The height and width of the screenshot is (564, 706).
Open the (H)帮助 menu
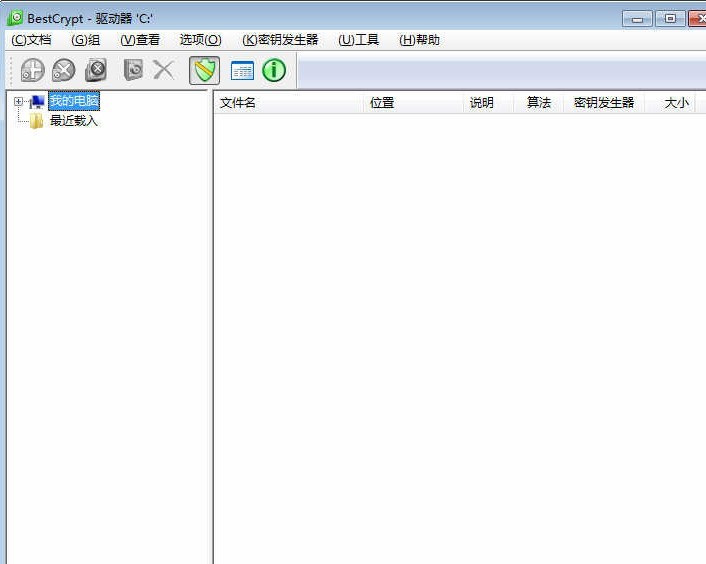click(x=419, y=40)
